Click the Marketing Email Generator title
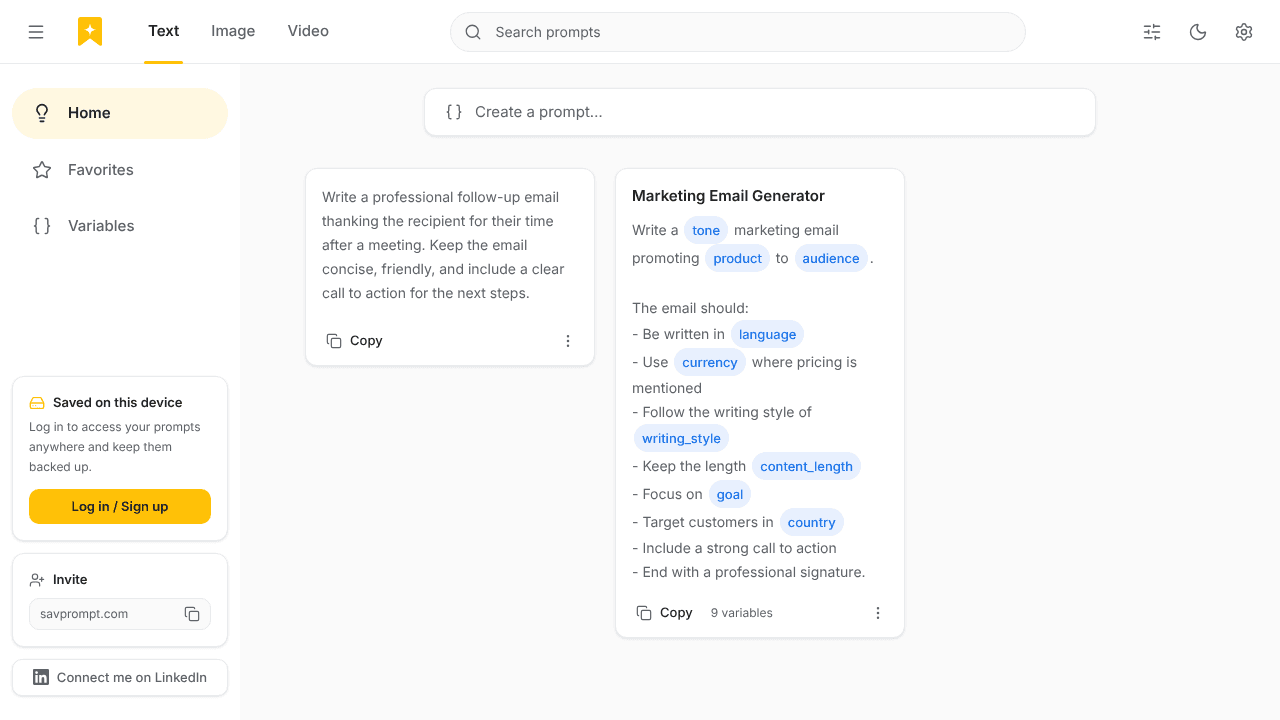 728,196
